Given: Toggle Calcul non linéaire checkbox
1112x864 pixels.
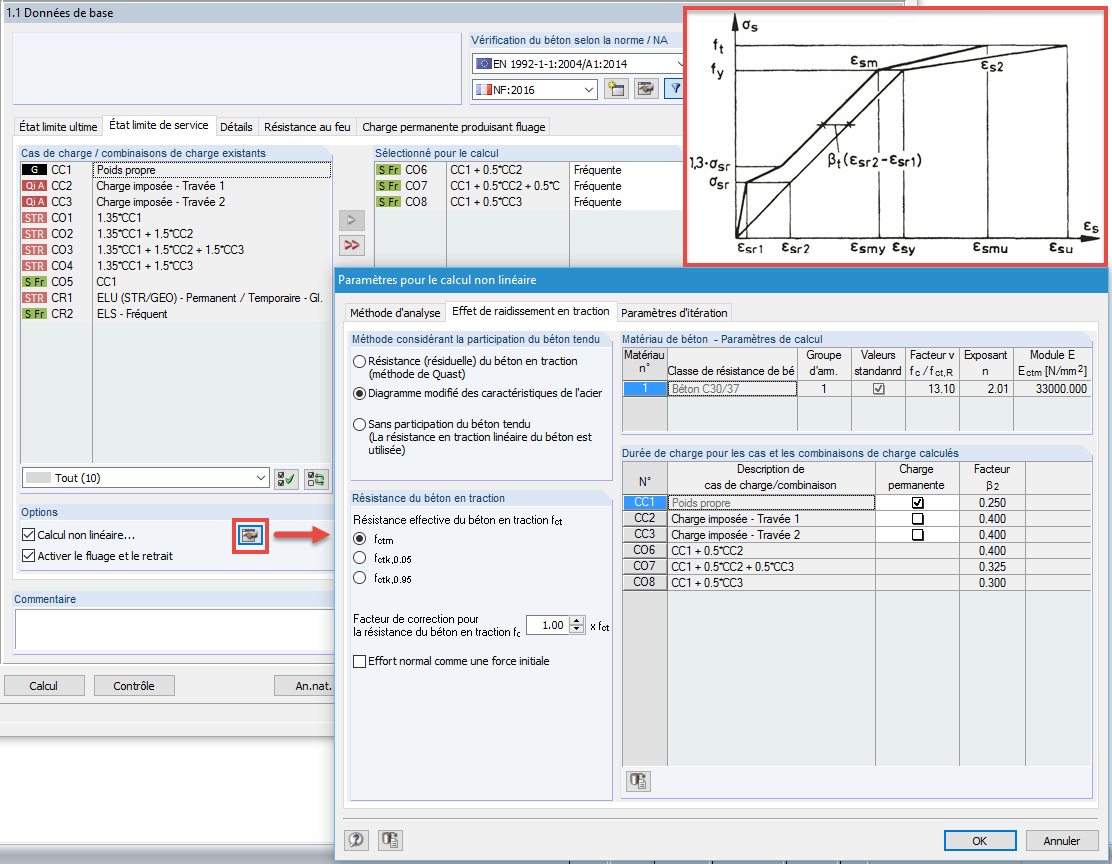Looking at the screenshot, I should tap(28, 535).
